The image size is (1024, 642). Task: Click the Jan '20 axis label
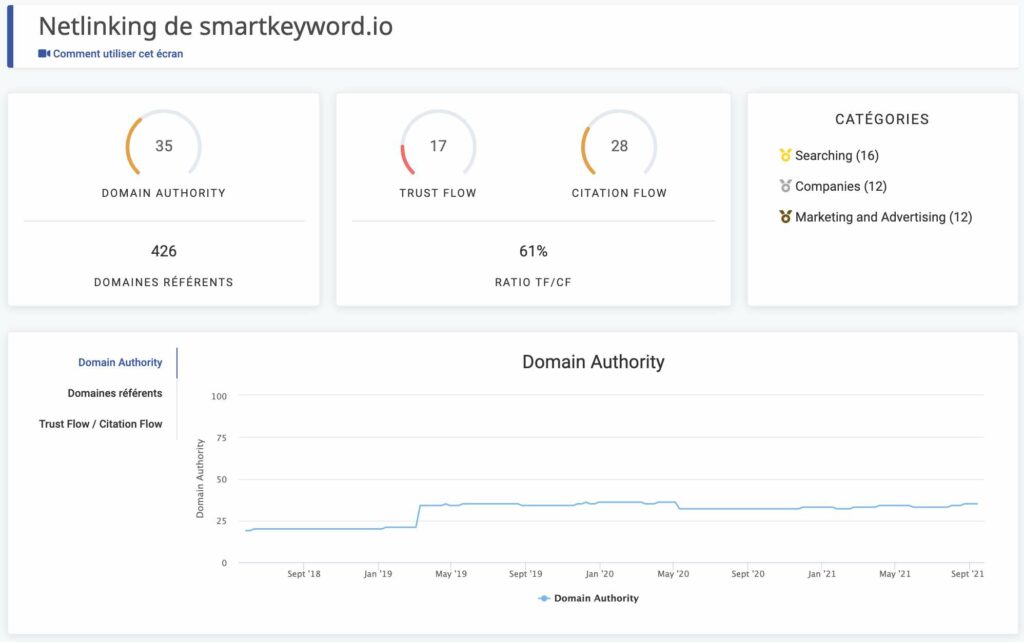pos(599,574)
